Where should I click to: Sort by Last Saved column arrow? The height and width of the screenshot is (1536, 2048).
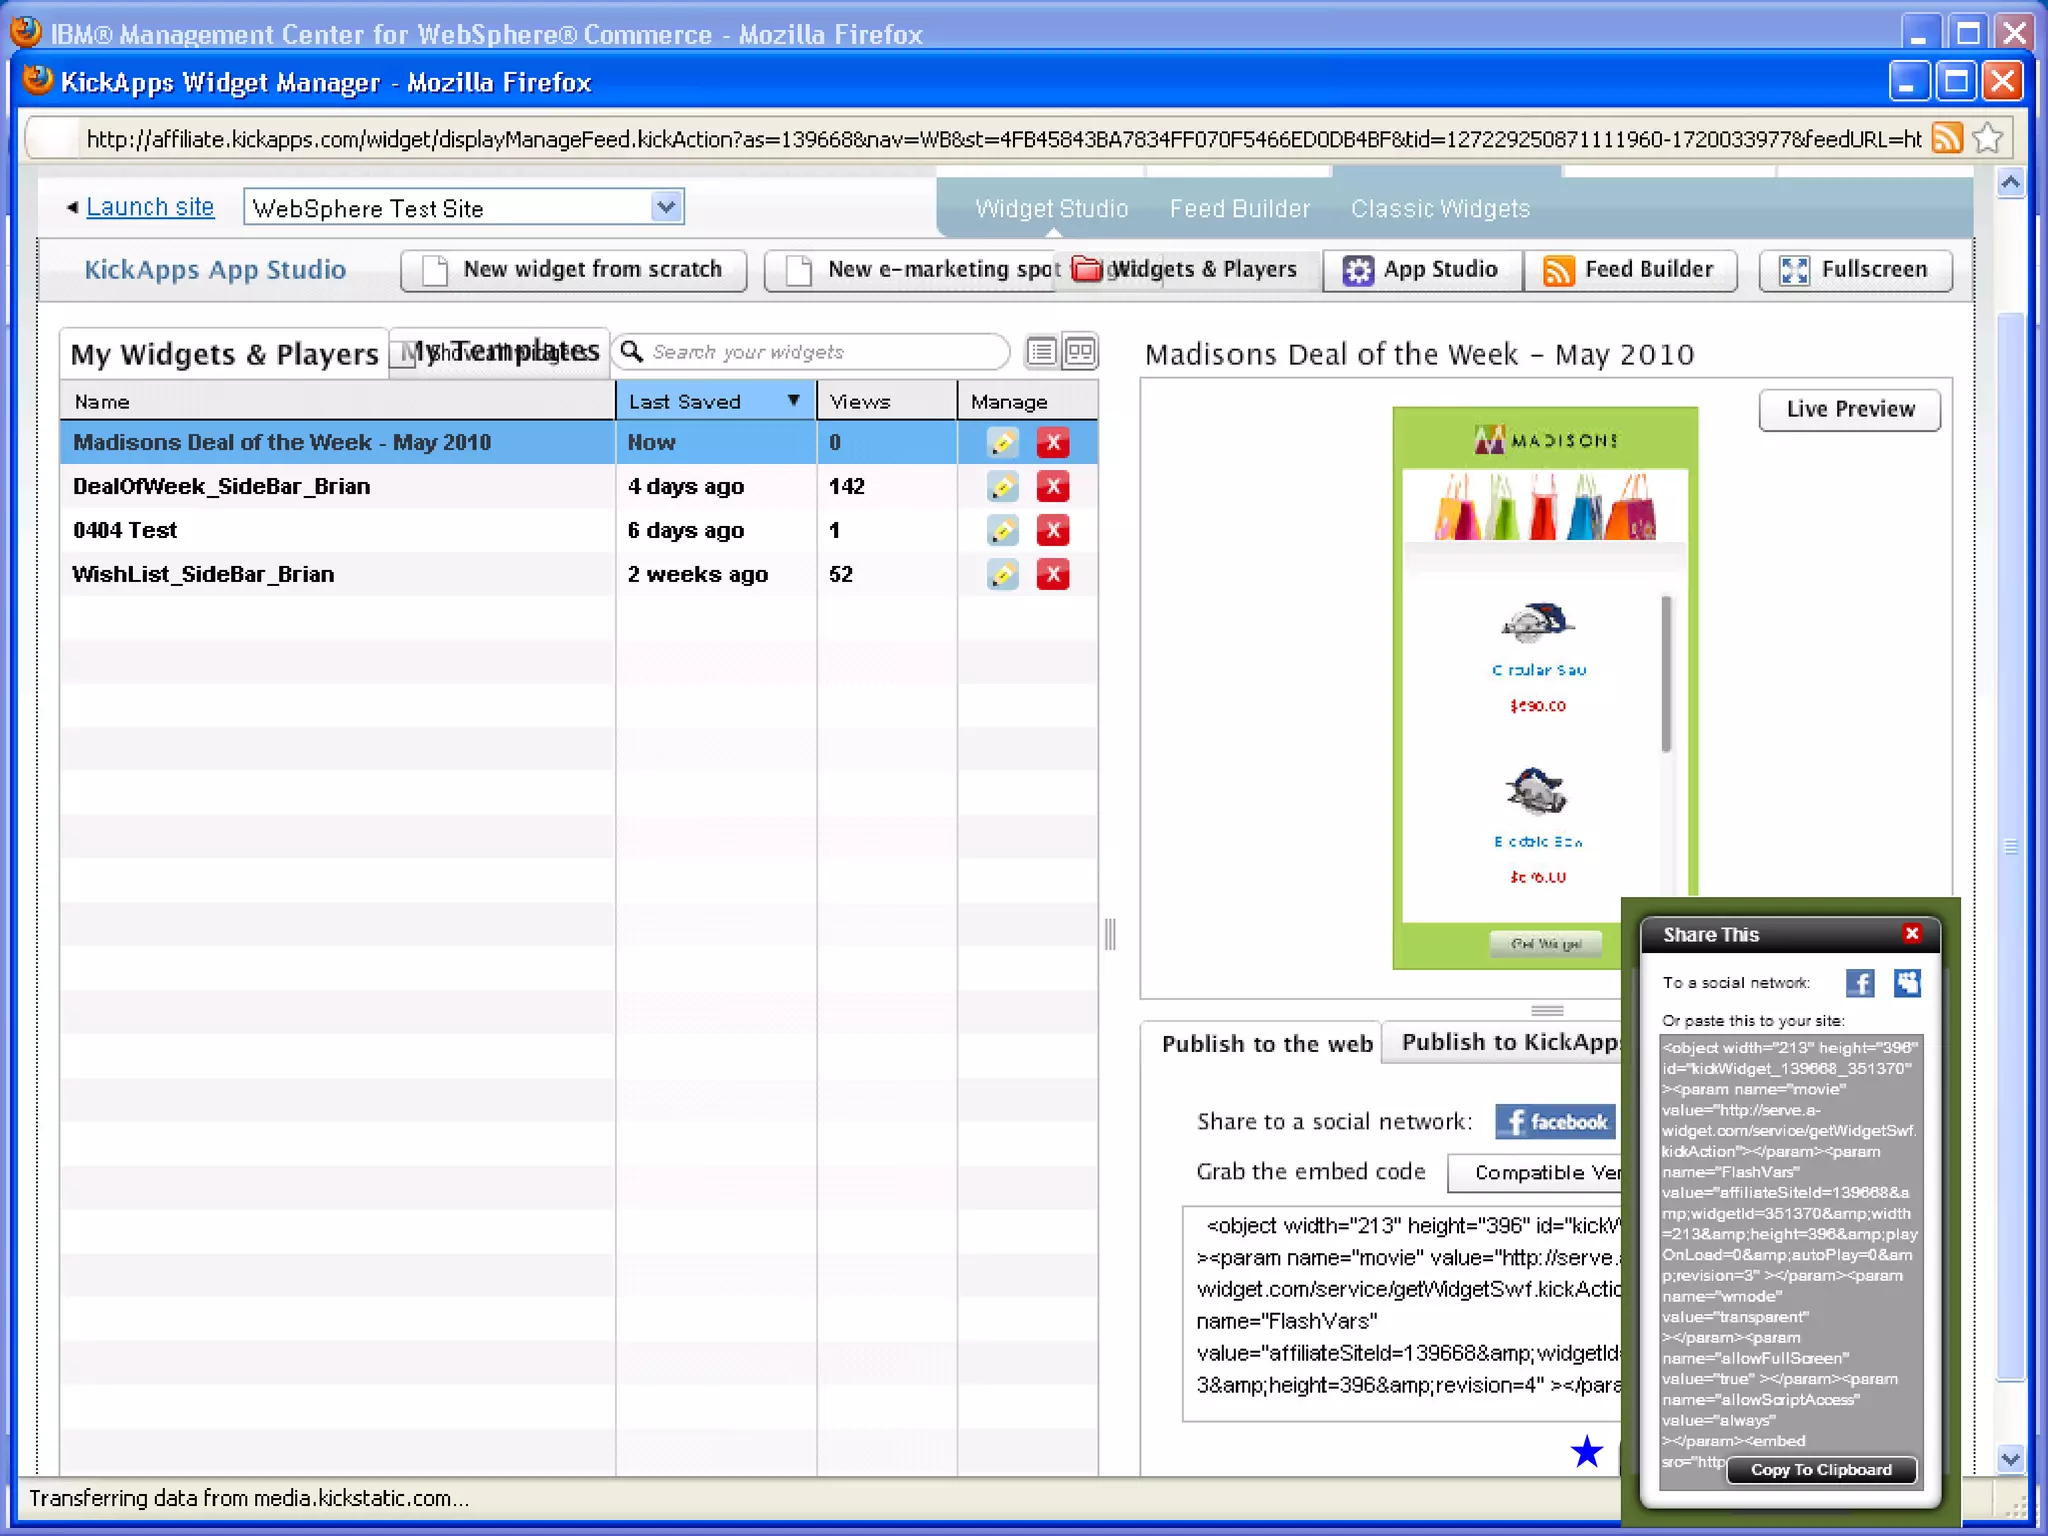click(793, 401)
